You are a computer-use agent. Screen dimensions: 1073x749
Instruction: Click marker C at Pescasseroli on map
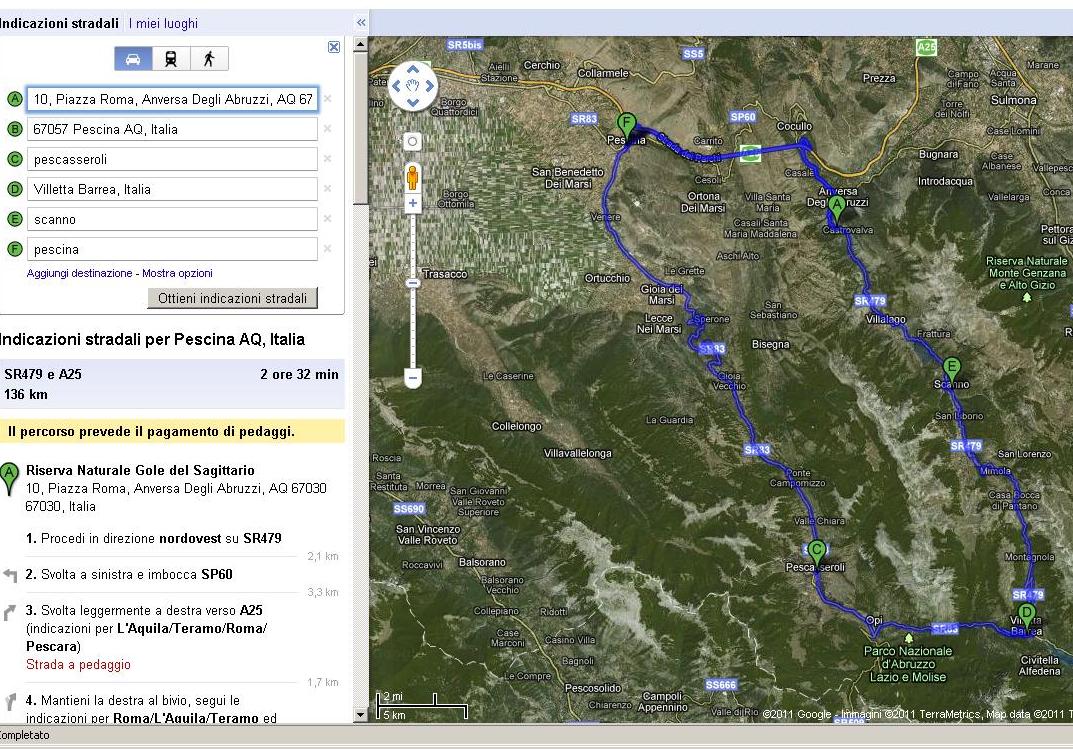coord(816,551)
